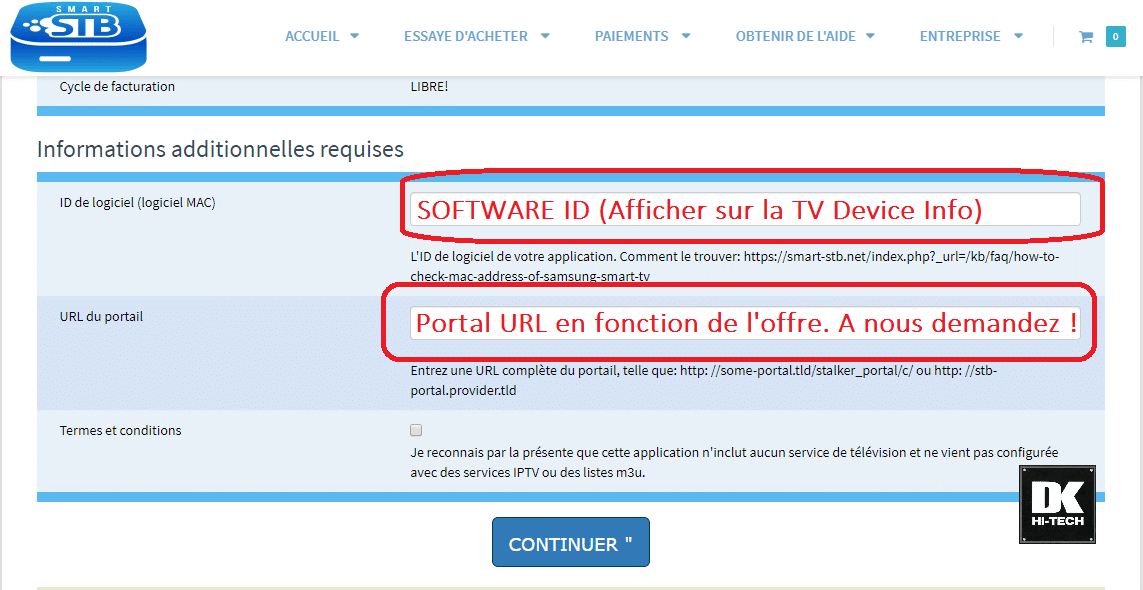The height and width of the screenshot is (590, 1143).
Task: Click the arrow next to ACCUEIL
Action: pos(354,37)
